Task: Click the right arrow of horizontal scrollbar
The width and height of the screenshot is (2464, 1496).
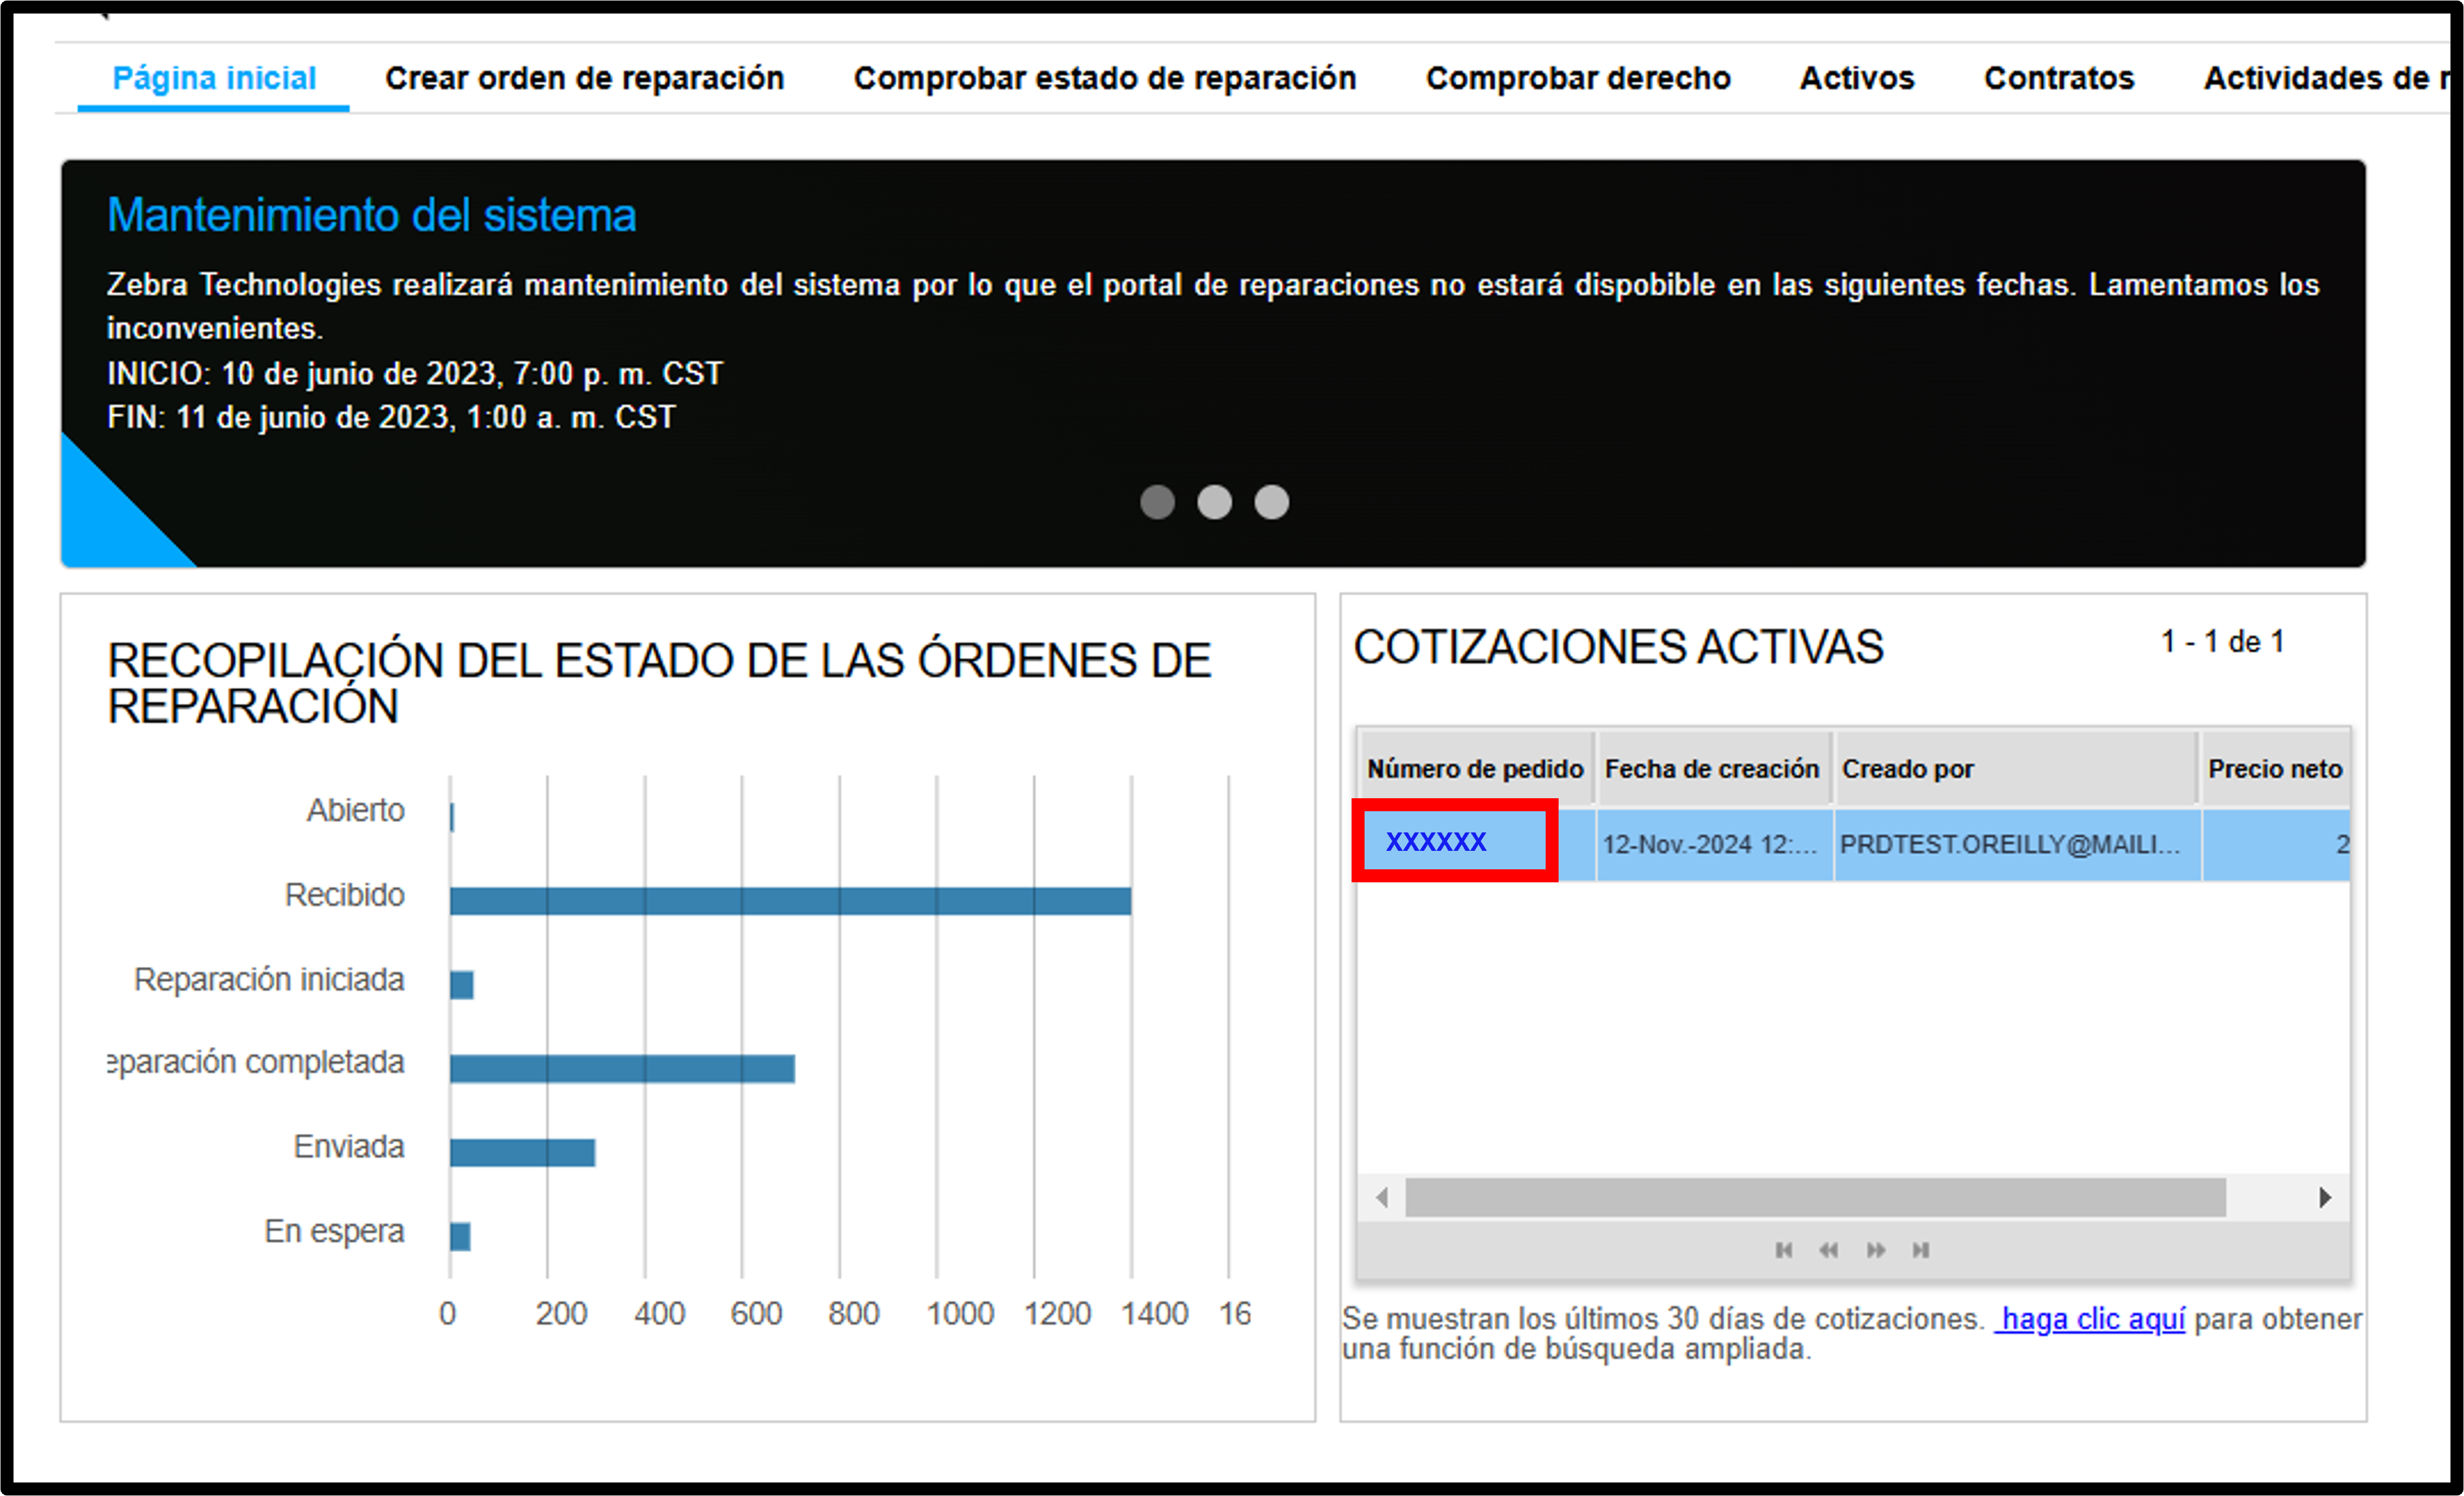Action: [2325, 1197]
